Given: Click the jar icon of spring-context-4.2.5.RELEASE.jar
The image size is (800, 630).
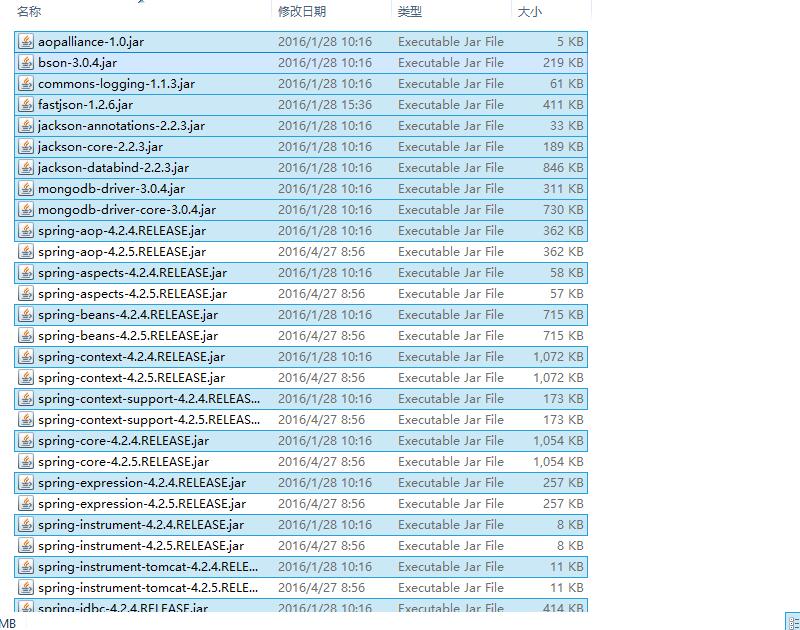Looking at the screenshot, I should click(26, 377).
